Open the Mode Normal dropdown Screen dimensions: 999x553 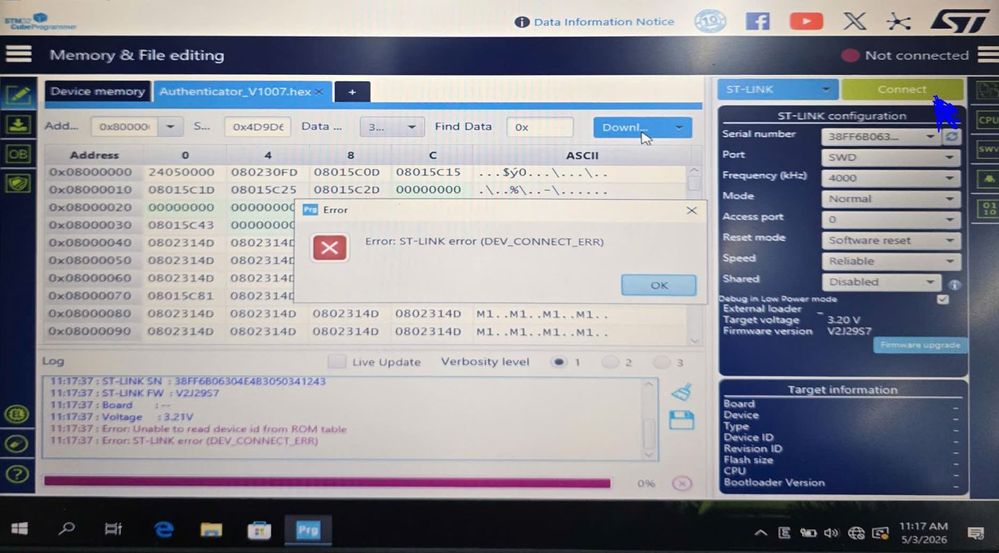click(890, 199)
